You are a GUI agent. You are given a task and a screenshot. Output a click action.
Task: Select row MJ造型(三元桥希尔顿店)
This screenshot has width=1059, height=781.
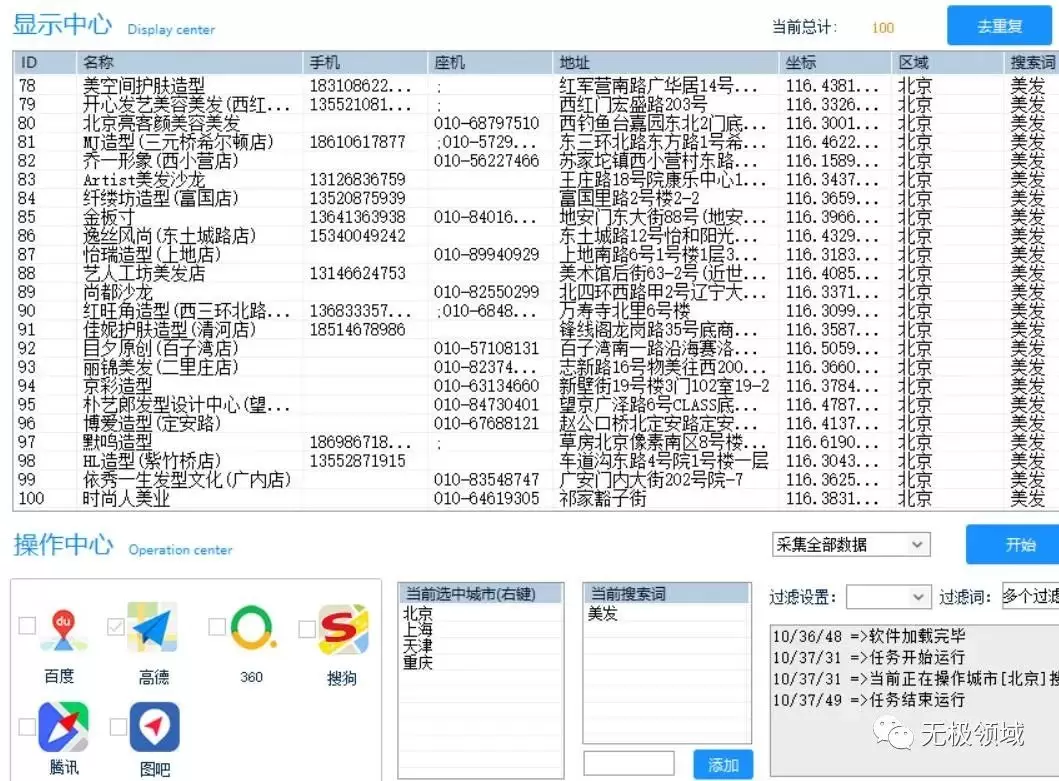[x=536, y=143]
